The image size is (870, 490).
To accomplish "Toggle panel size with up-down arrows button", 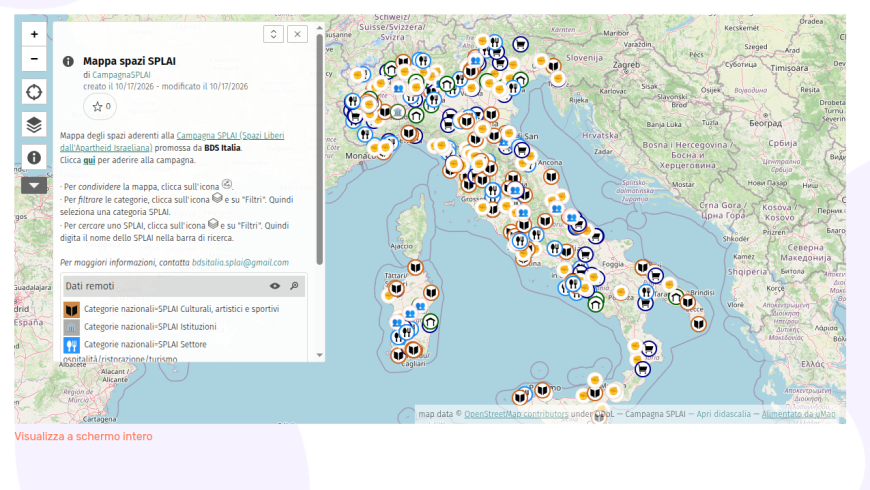I will (274, 34).
